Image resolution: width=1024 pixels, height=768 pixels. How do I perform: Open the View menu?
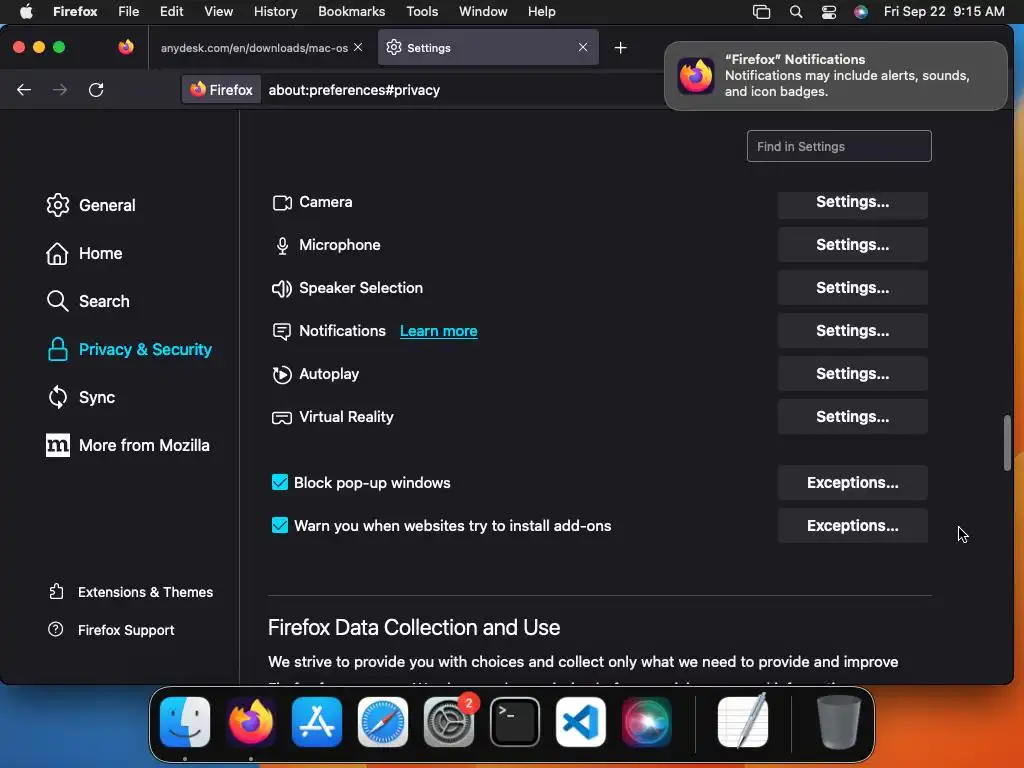218,12
